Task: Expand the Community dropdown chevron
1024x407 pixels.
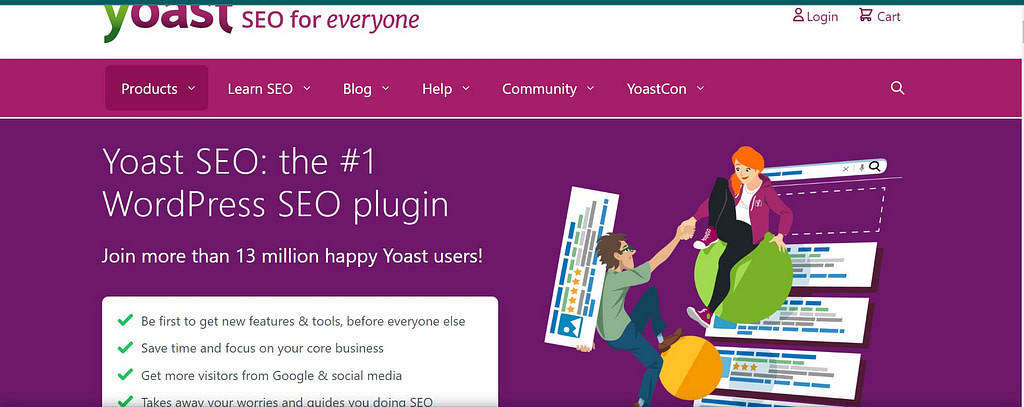Action: click(590, 88)
